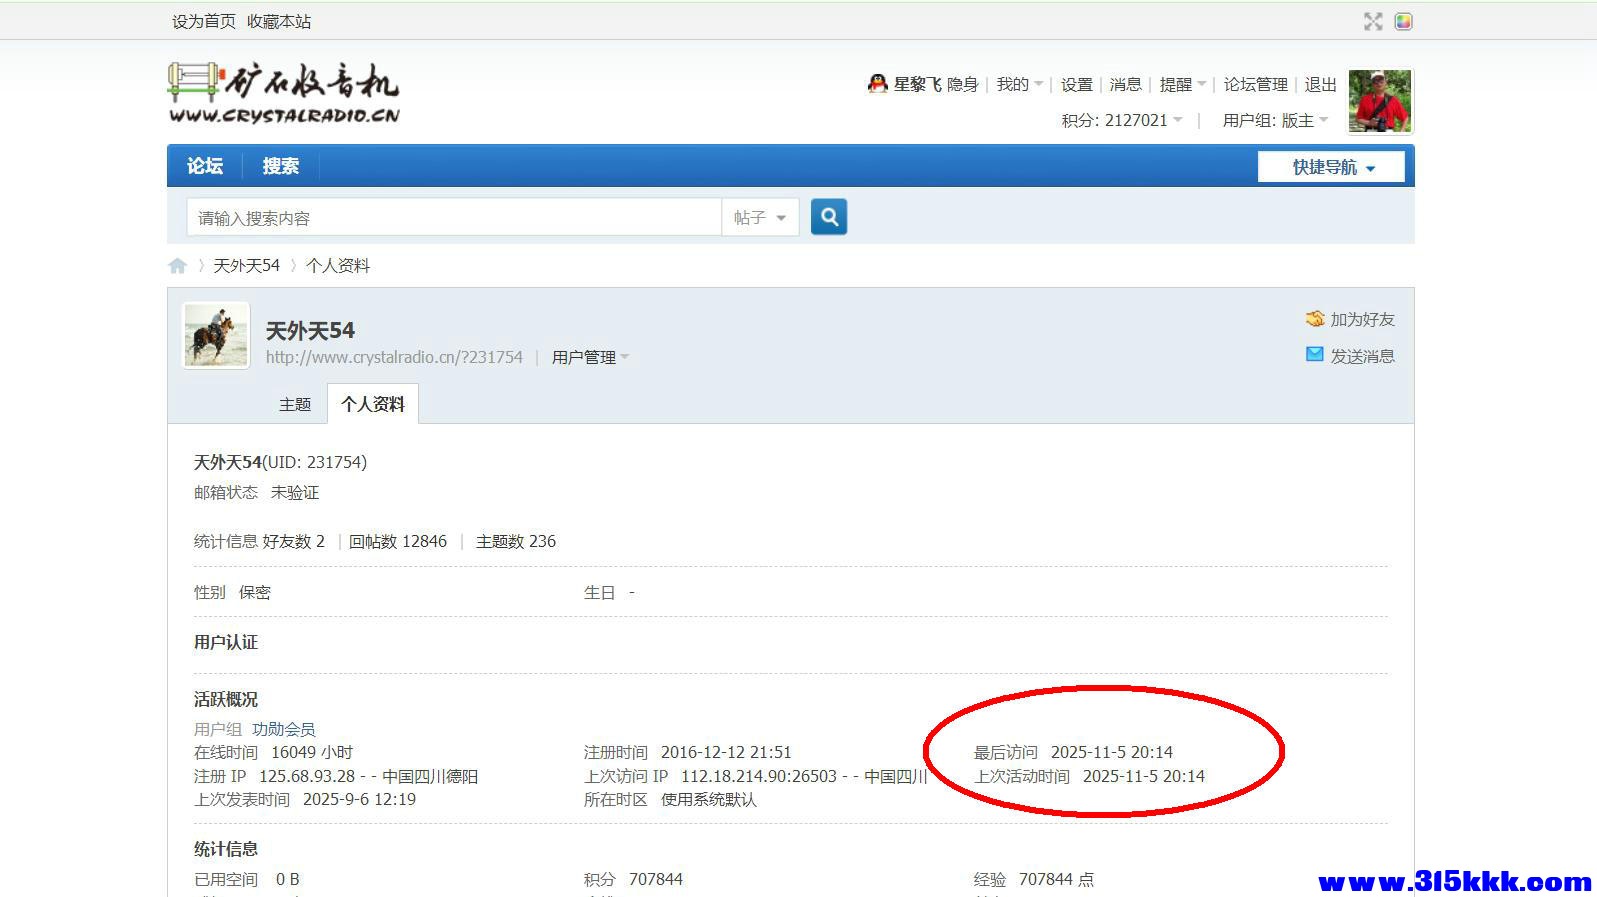The width and height of the screenshot is (1597, 897).
Task: Click 天外天54 horse rider avatar
Action: point(216,336)
